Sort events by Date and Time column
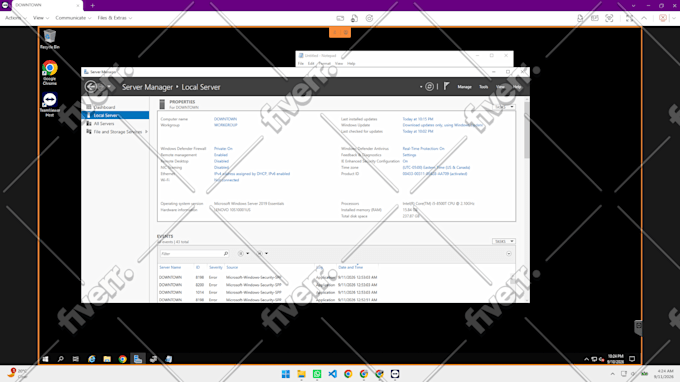This screenshot has width=680, height=382. 350,268
